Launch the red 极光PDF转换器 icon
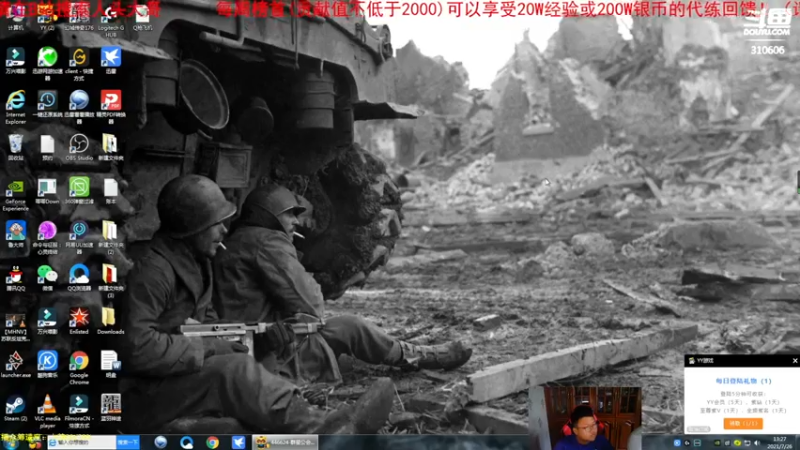 pos(111,107)
